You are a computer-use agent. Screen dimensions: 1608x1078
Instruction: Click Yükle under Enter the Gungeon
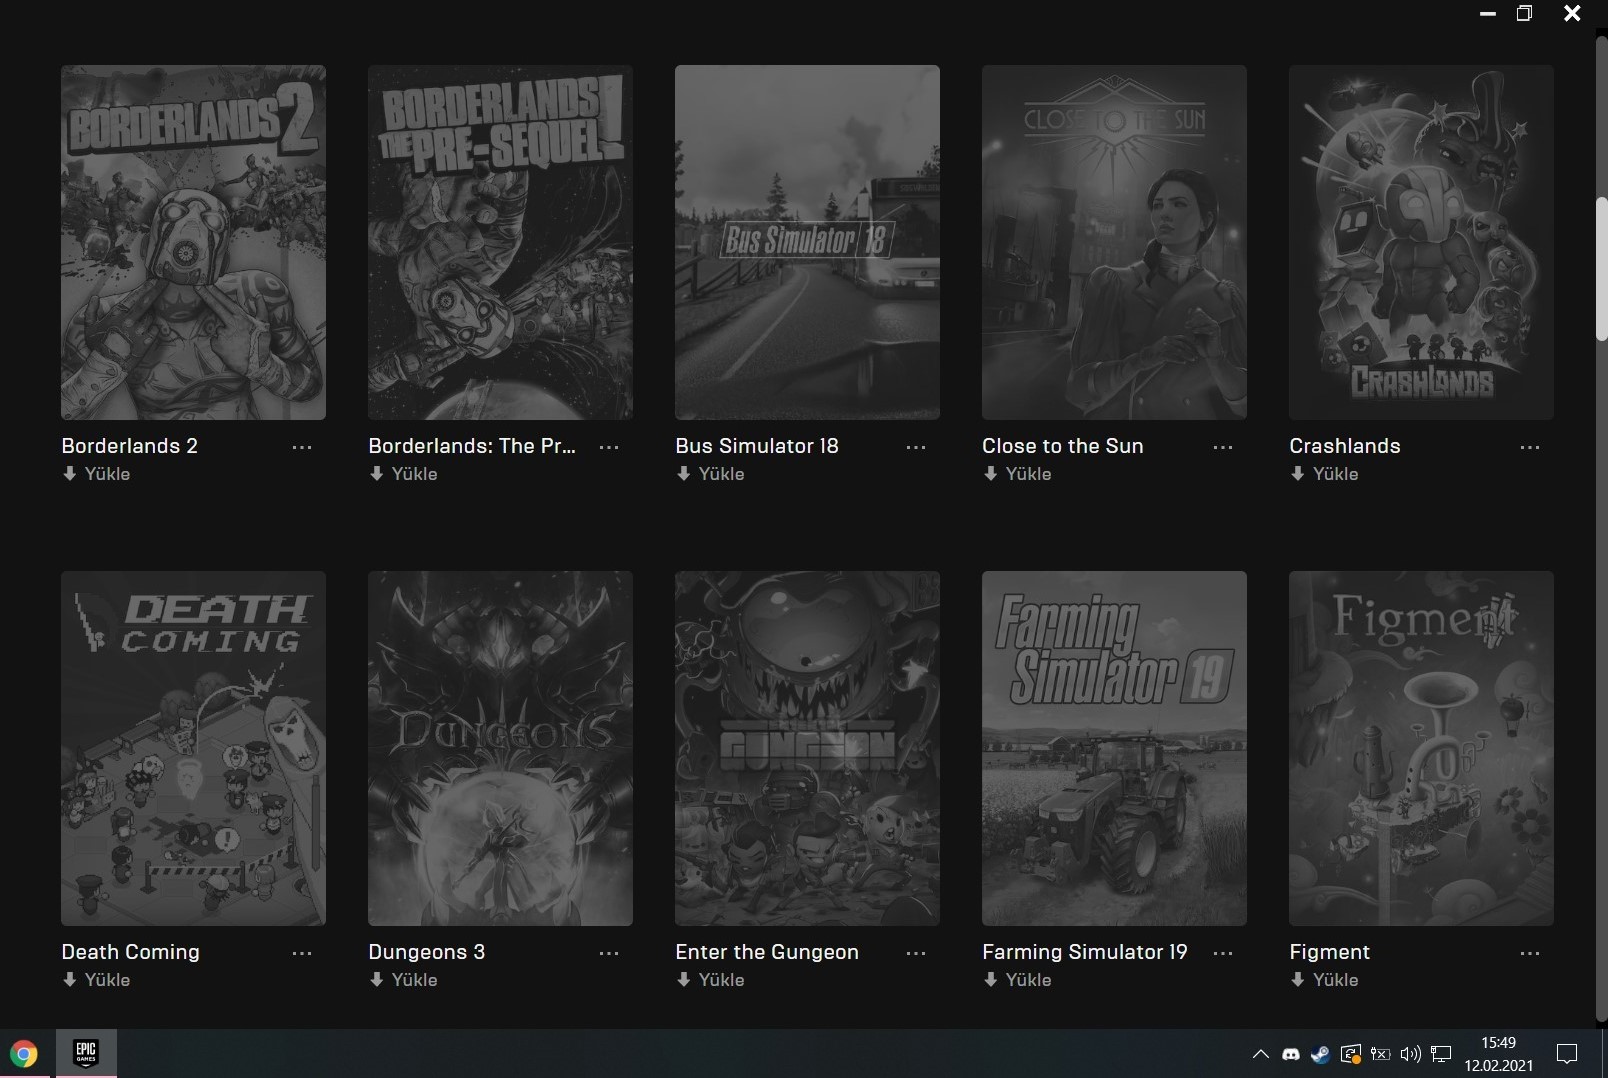click(710, 980)
